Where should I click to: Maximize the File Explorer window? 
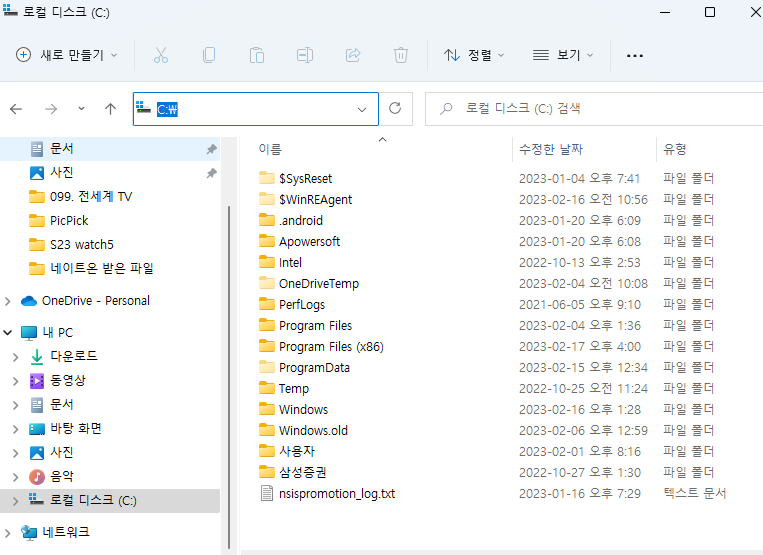click(x=709, y=12)
